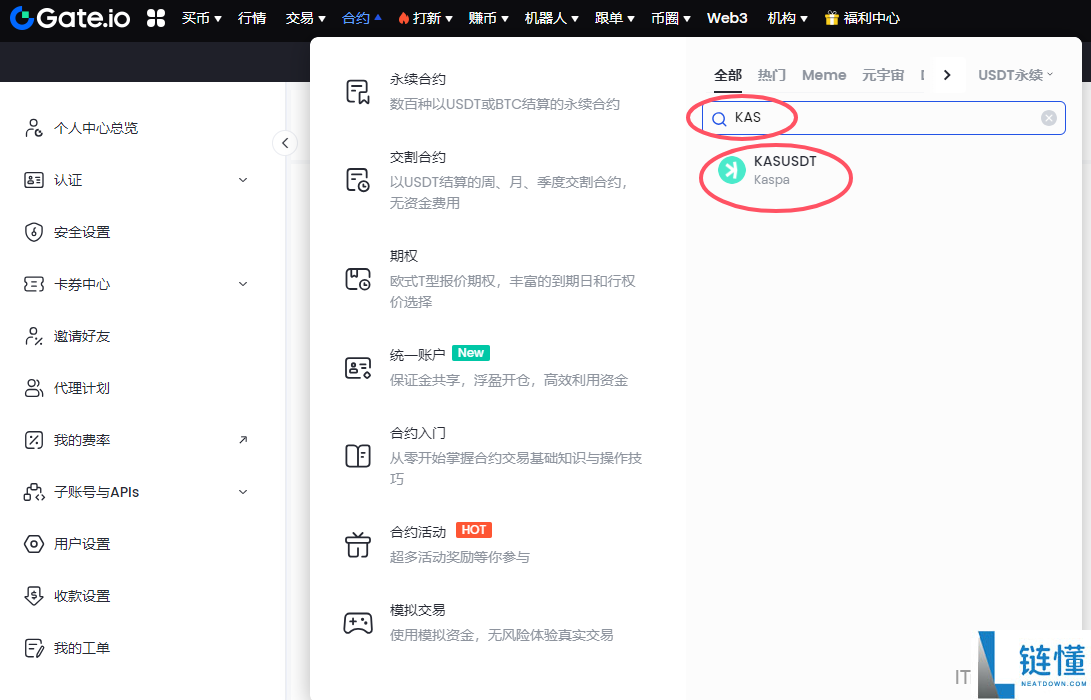The height and width of the screenshot is (700, 1091).
Task: Open 永续合约 menu entry
Action: 495,92
